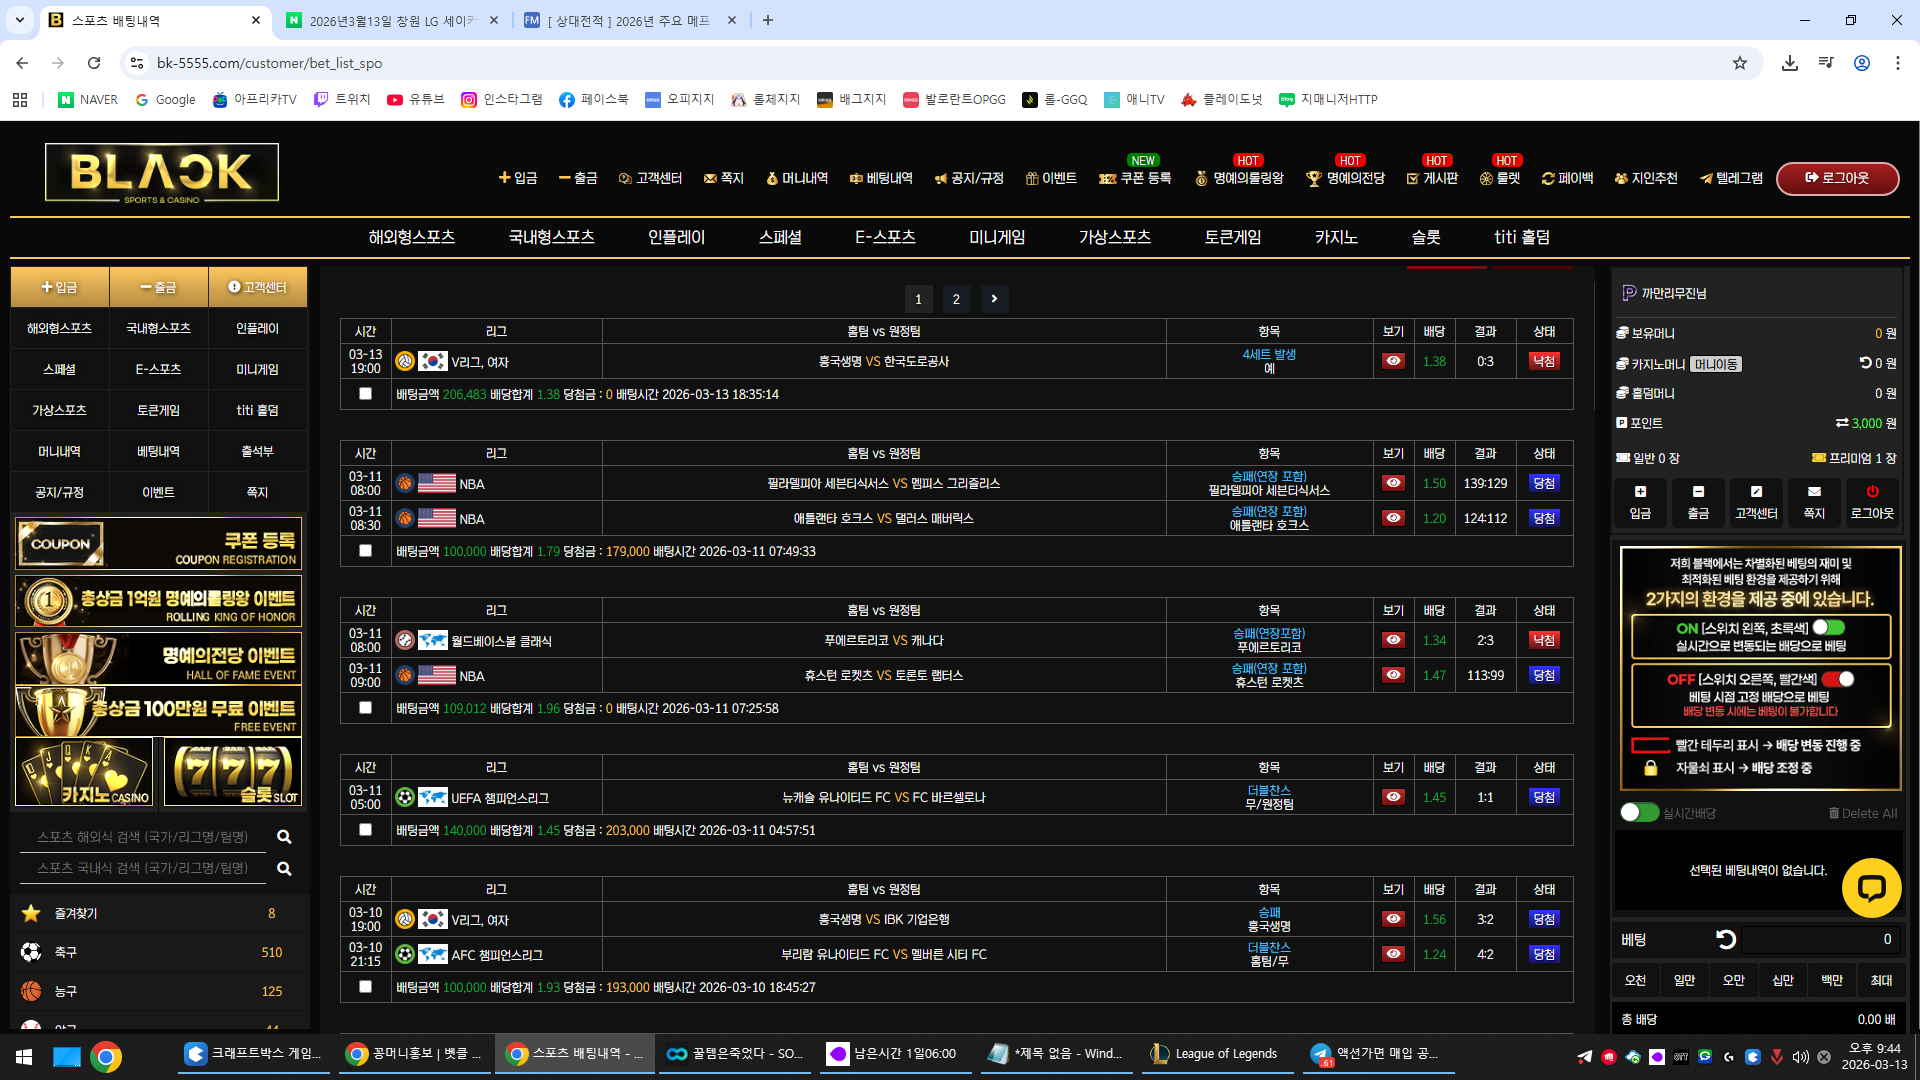Click the 입금 plus icon in user panel
Image resolution: width=1920 pixels, height=1080 pixels.
[x=1640, y=492]
